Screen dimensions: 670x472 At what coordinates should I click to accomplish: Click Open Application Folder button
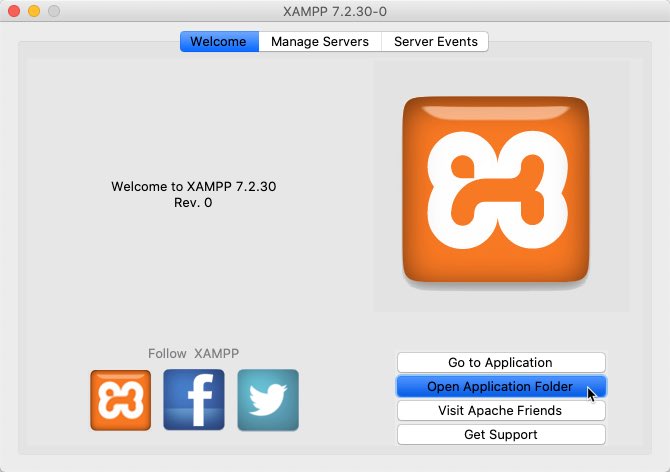501,387
